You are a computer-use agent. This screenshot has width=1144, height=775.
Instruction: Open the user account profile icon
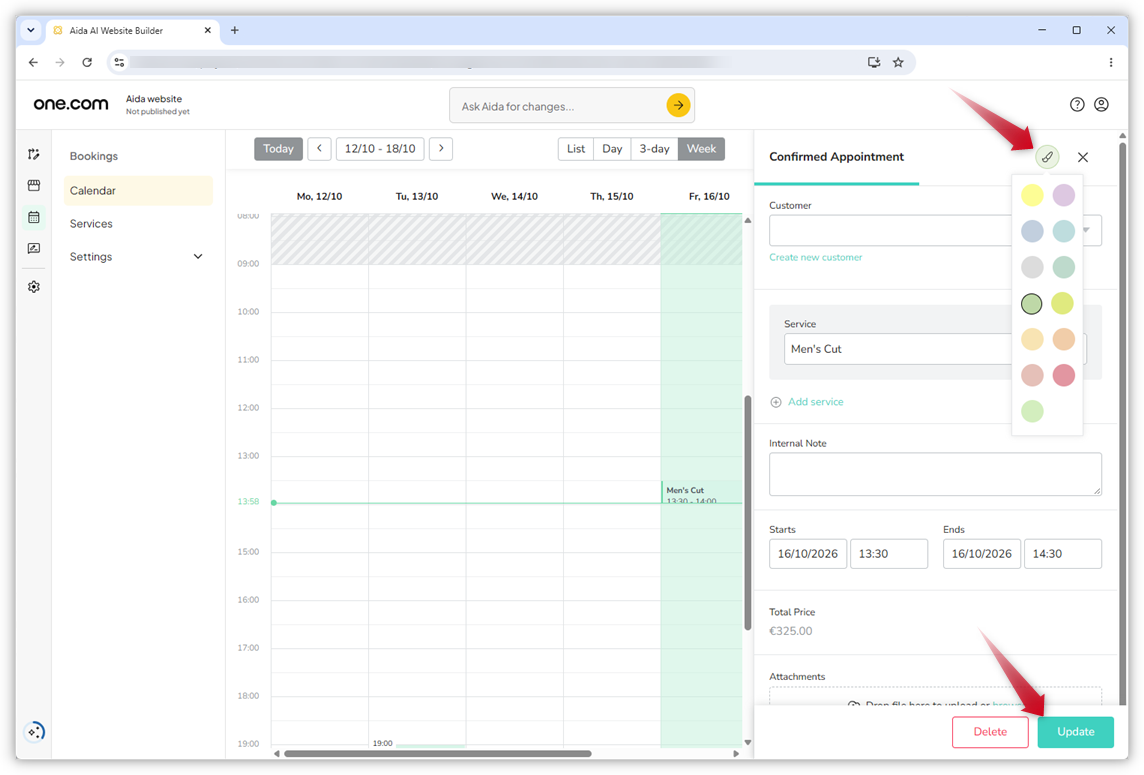click(x=1101, y=104)
